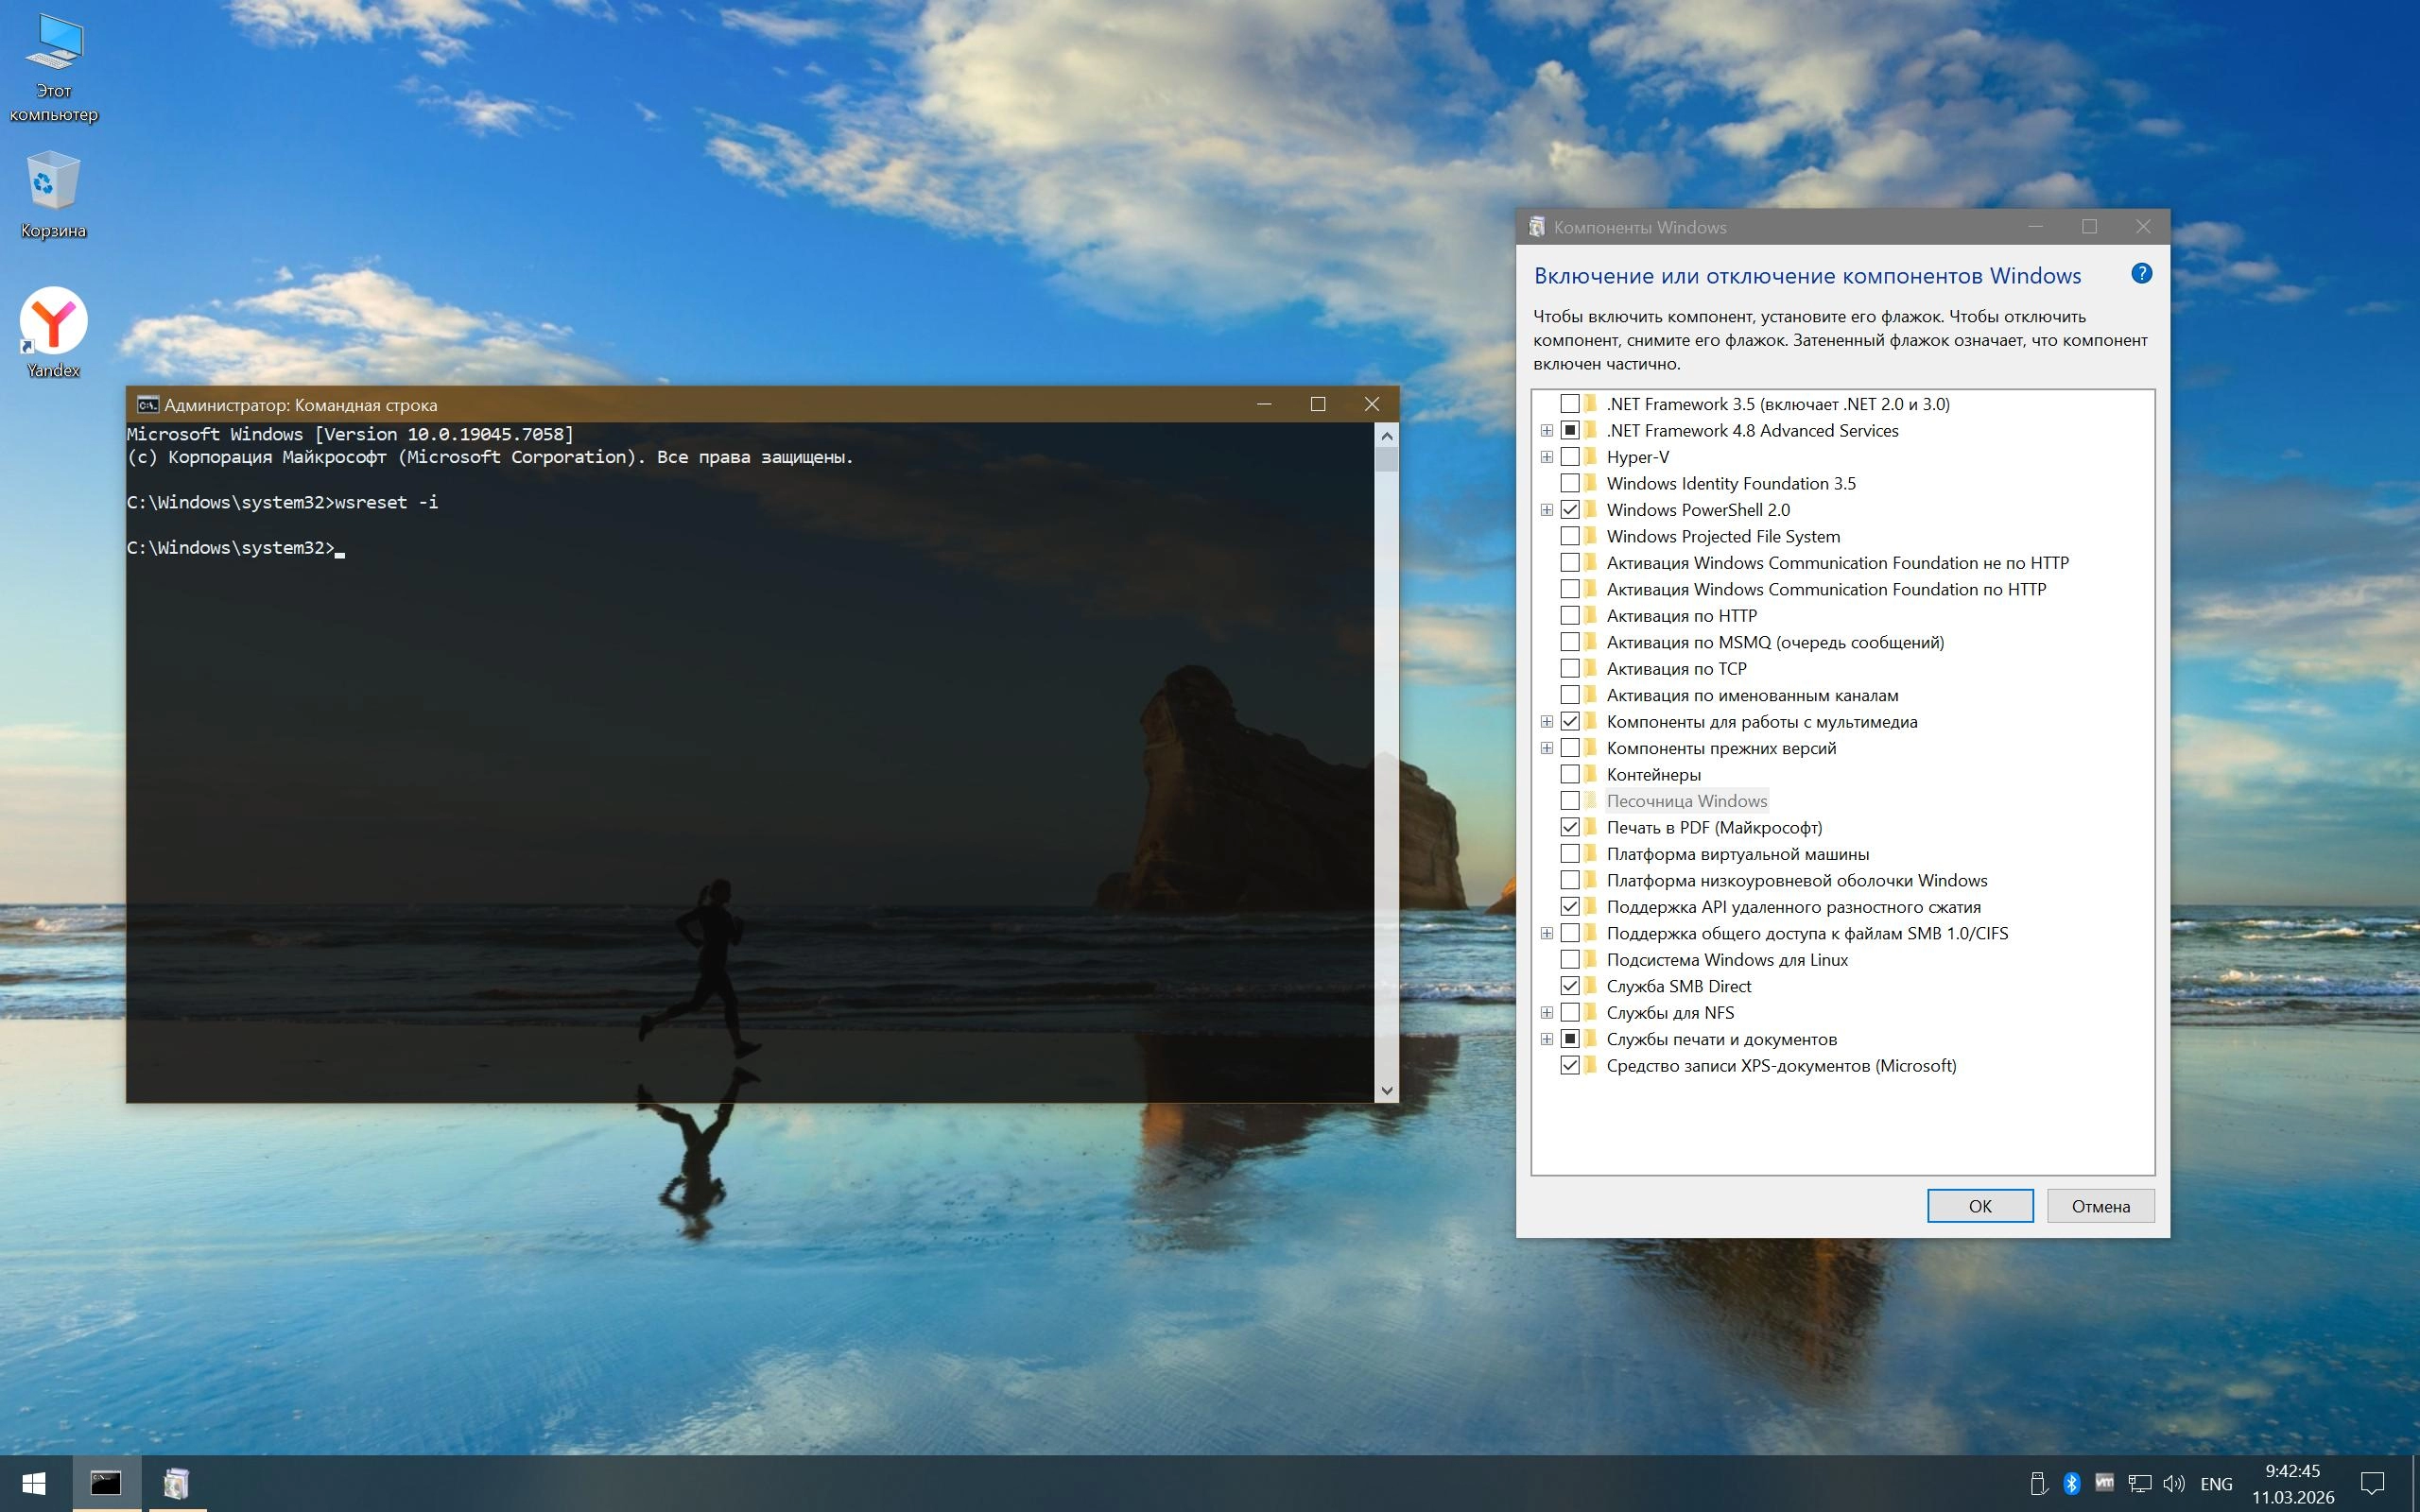
Task: Uncheck Печать в PDF (Майкрософт)
Action: click(x=1570, y=827)
